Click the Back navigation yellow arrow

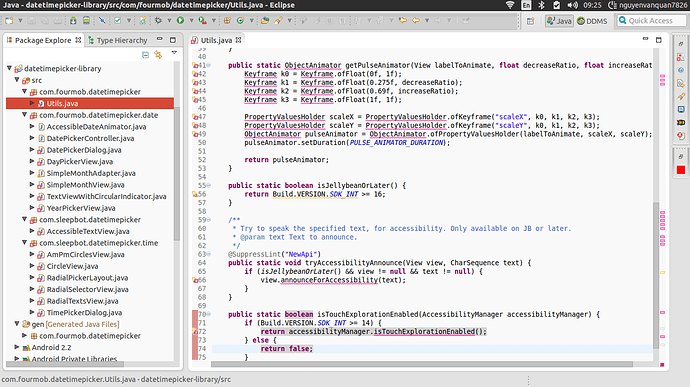416,20
